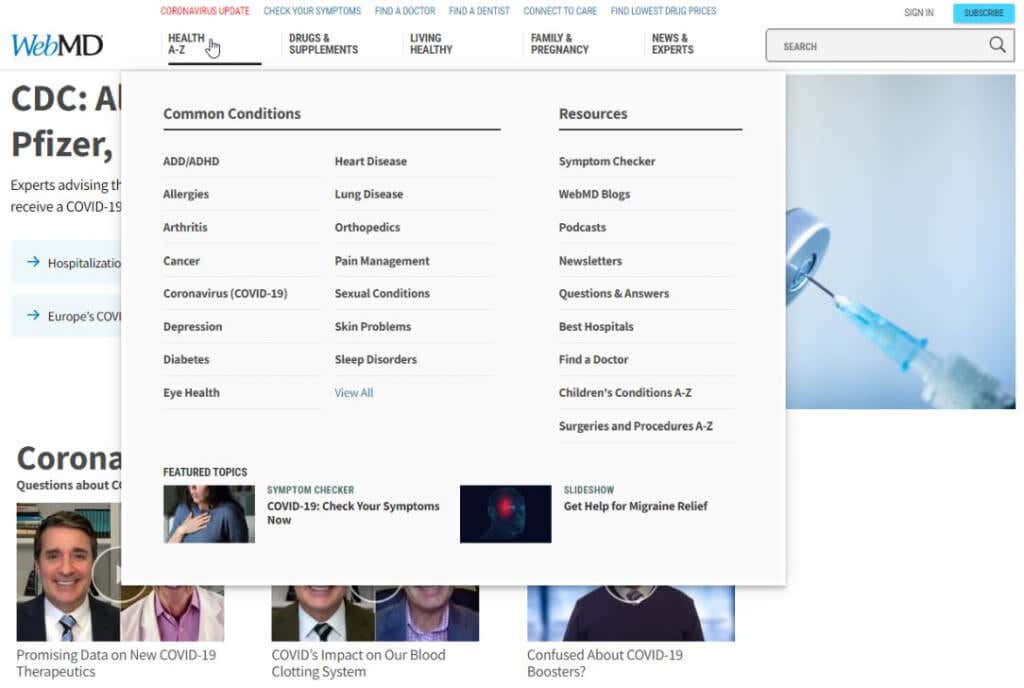
Task: Choose Find Lowest Drug Prices link
Action: click(663, 12)
